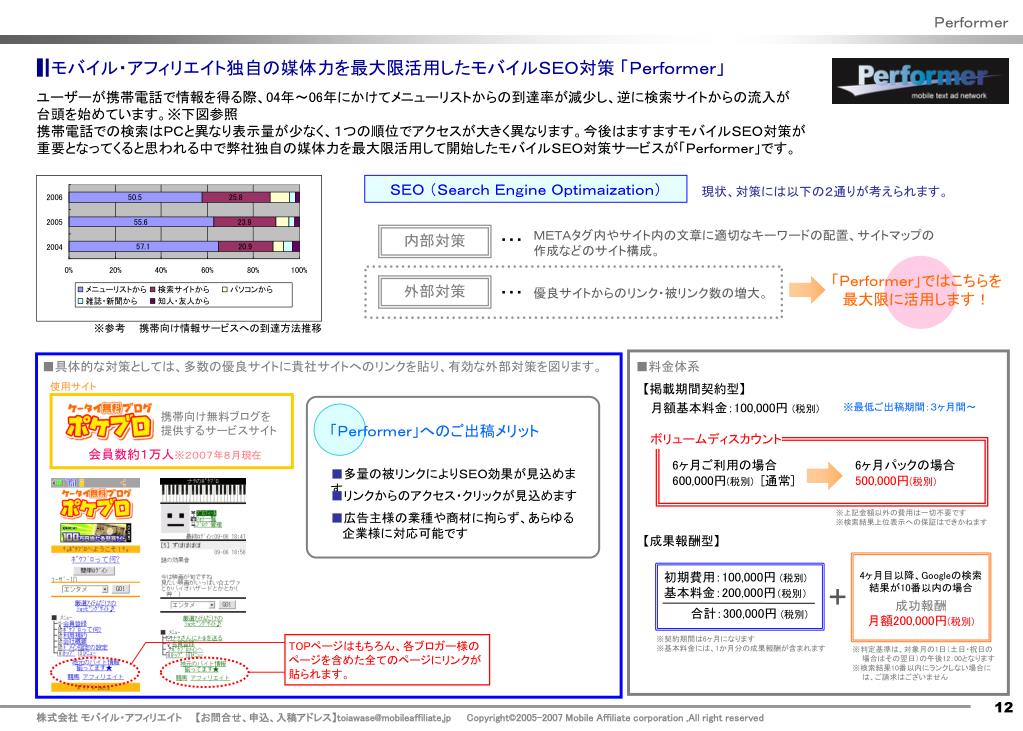The width and height of the screenshot is (1023, 731).
Task: Click the plus sign between the pricing boxes
Action: pos(837,597)
